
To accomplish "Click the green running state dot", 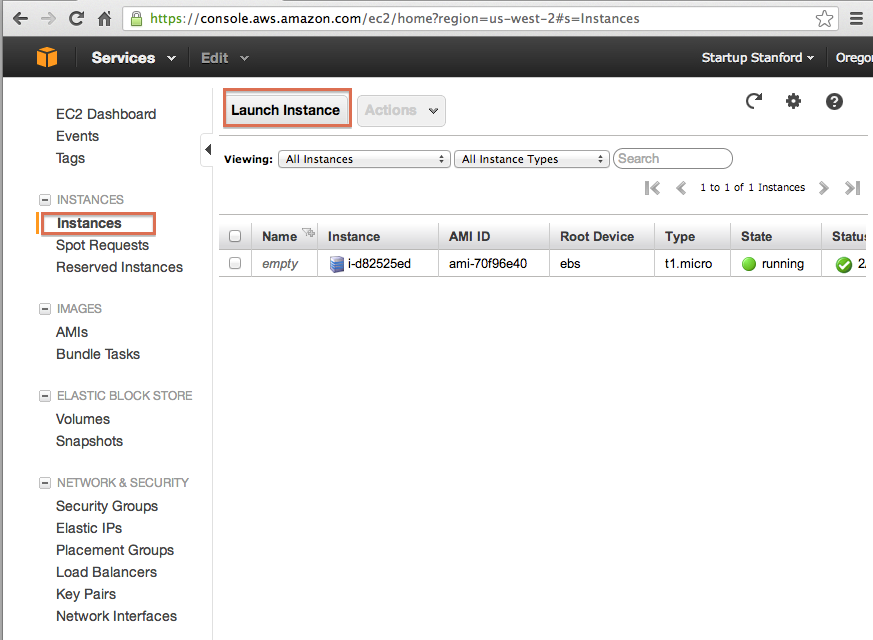I will (749, 264).
